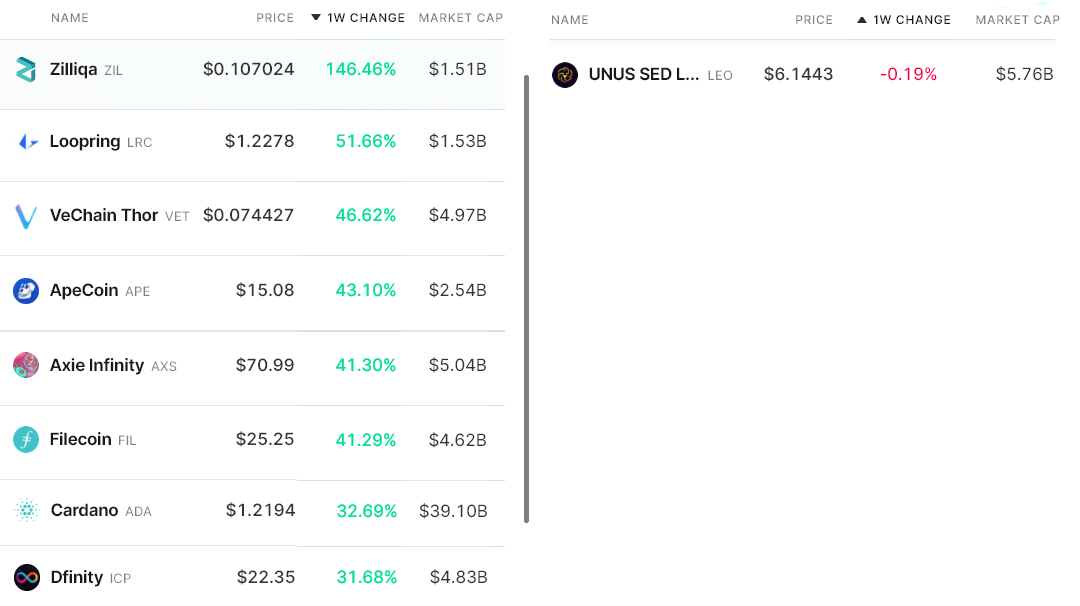Click the Cardano logo icon
Viewport: 1080px width, 606px height.
26,511
